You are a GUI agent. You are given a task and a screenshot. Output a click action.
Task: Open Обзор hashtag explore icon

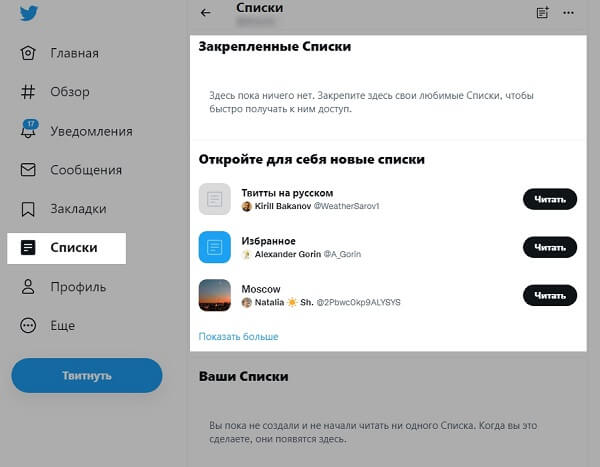pos(28,92)
